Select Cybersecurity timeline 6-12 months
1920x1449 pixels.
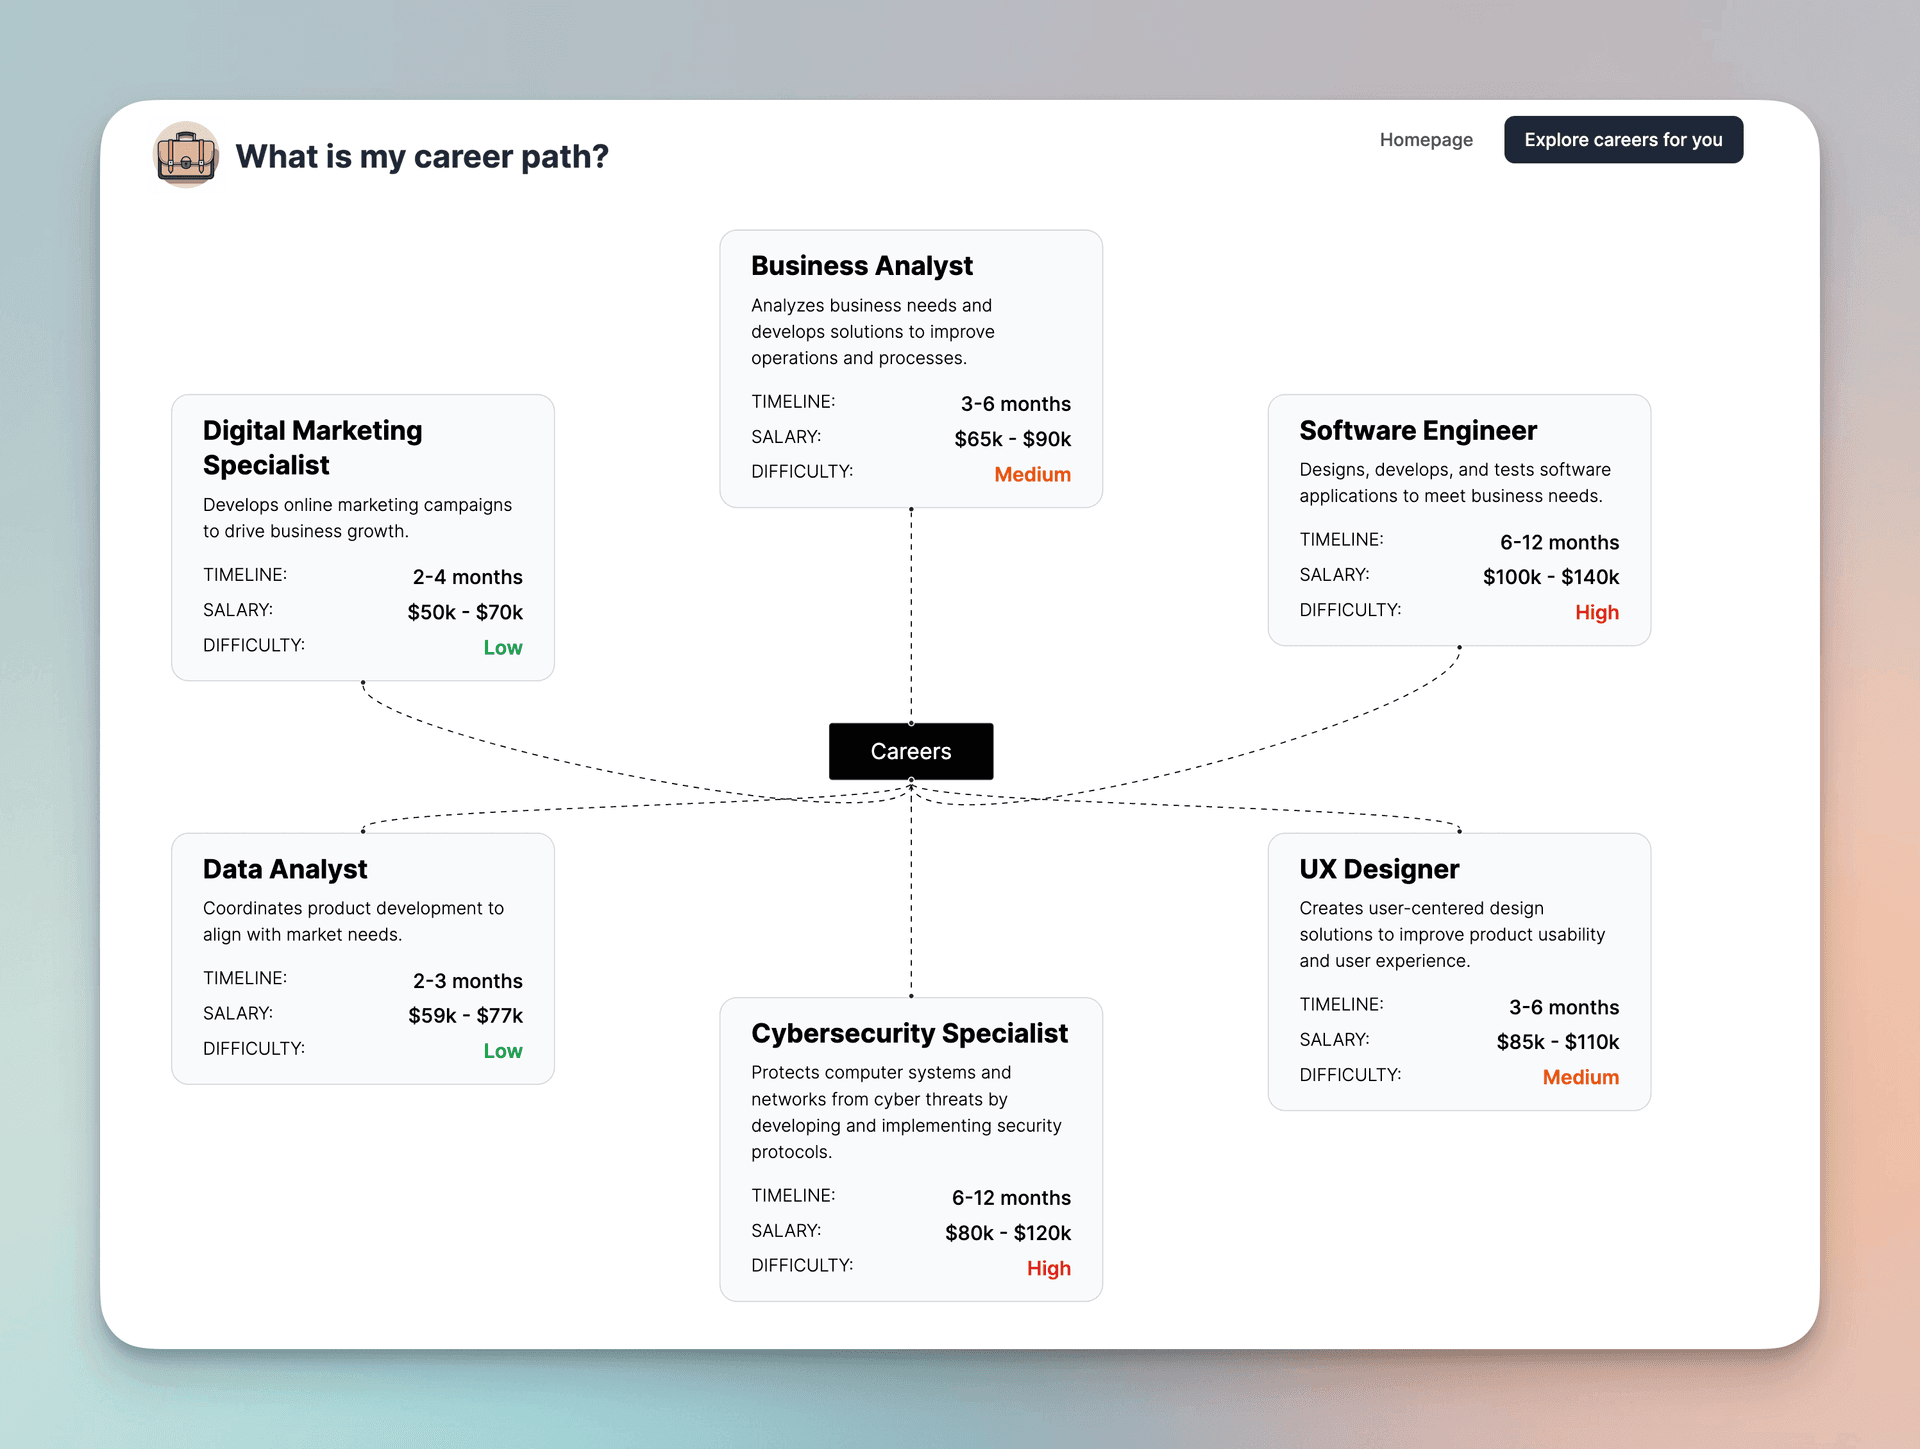click(1011, 1198)
